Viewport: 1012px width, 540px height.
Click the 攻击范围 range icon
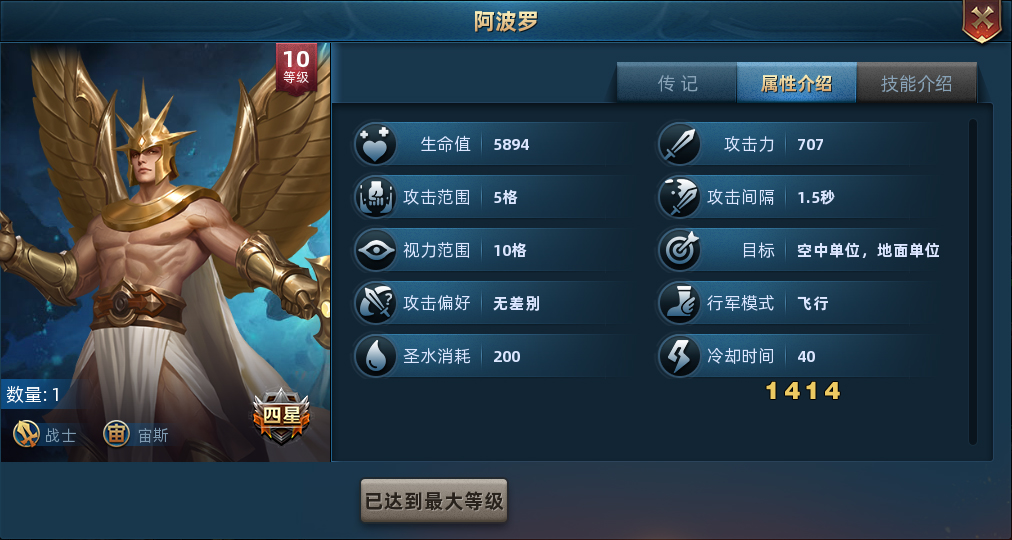pyautogui.click(x=375, y=197)
